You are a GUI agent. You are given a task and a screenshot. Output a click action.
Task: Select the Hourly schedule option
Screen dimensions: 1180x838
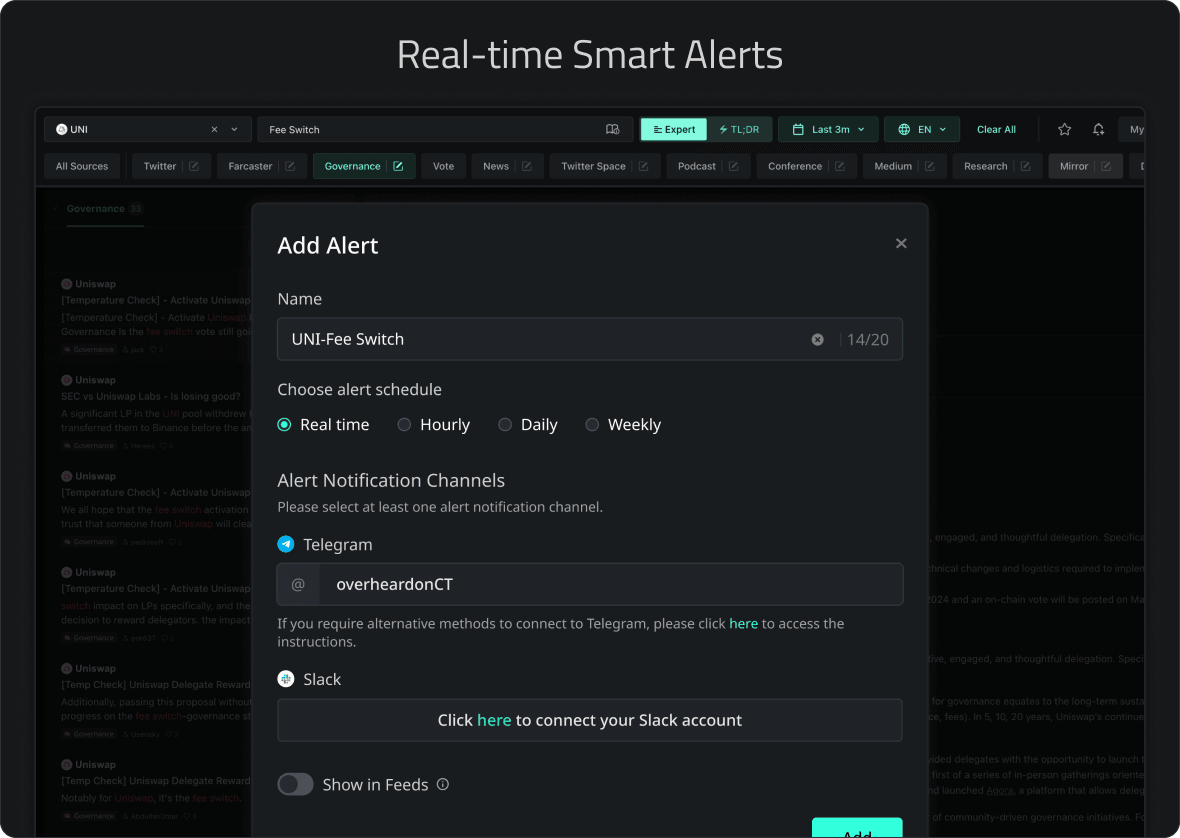point(433,425)
